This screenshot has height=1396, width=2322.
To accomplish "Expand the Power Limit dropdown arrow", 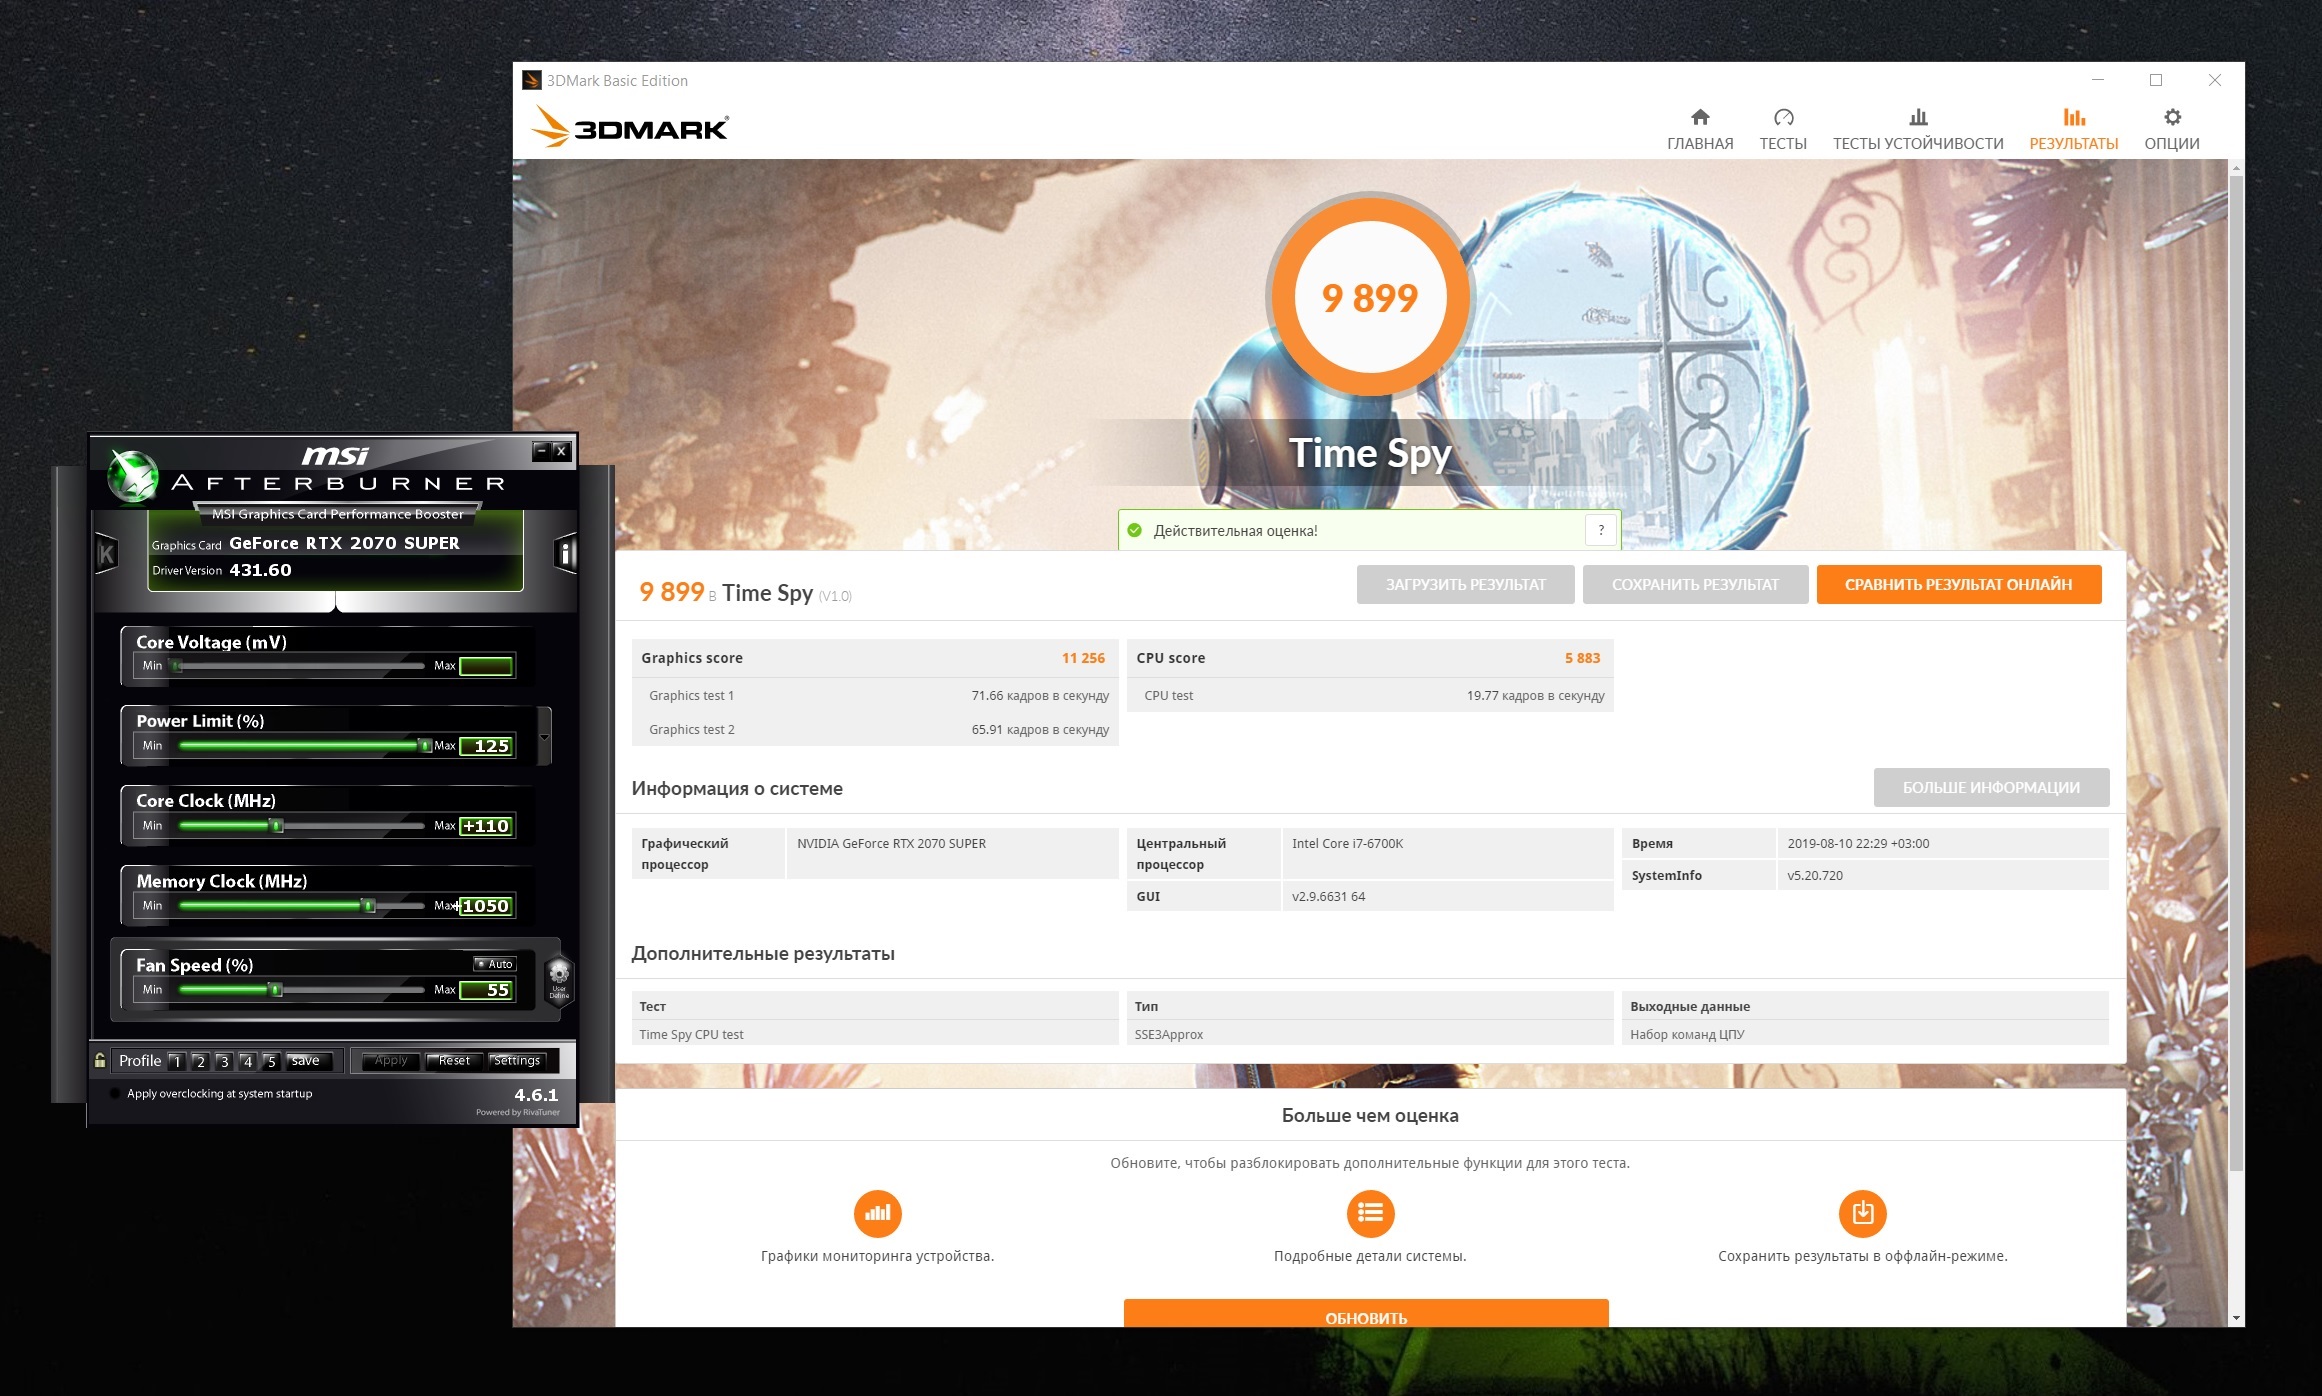I will tap(544, 737).
